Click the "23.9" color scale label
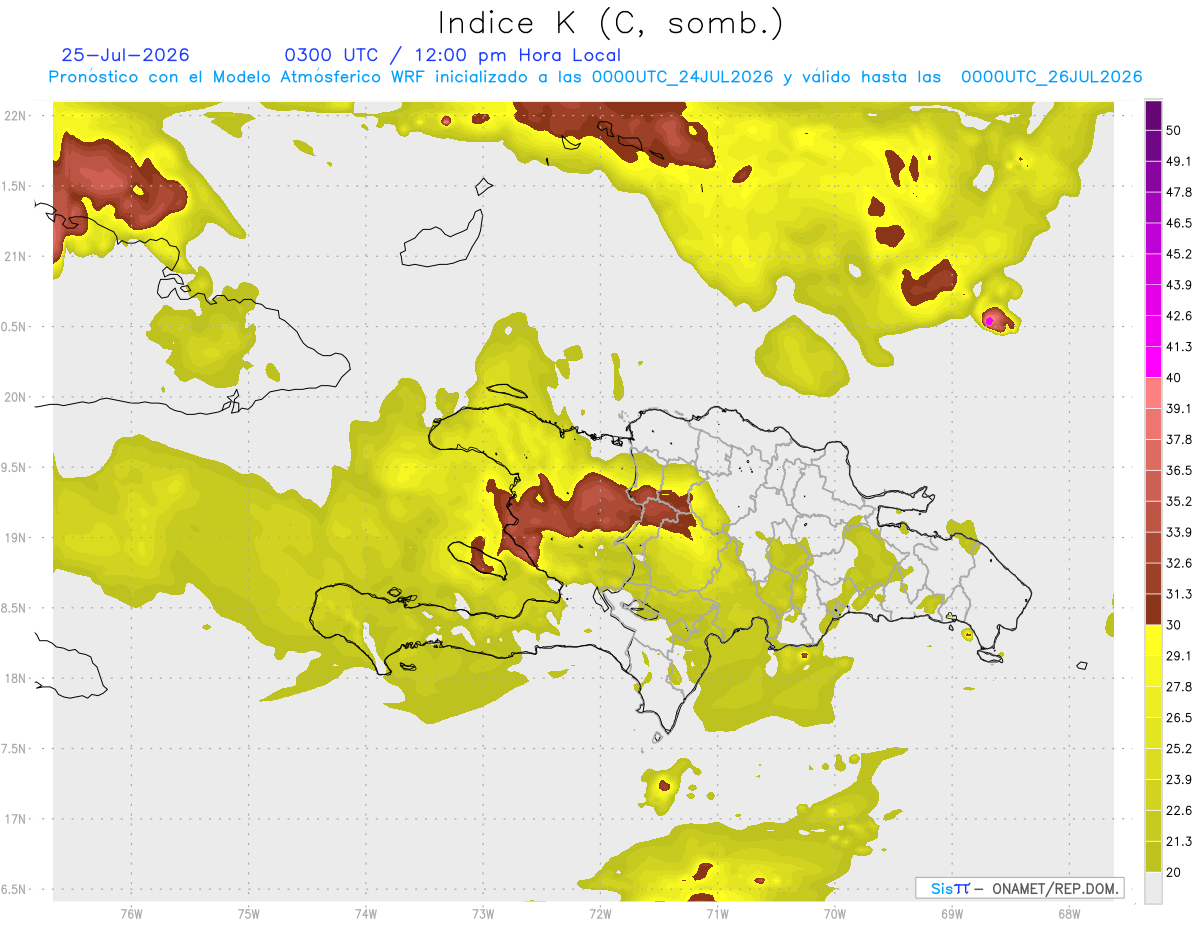Viewport: 1200px width, 927px height. [1179, 780]
